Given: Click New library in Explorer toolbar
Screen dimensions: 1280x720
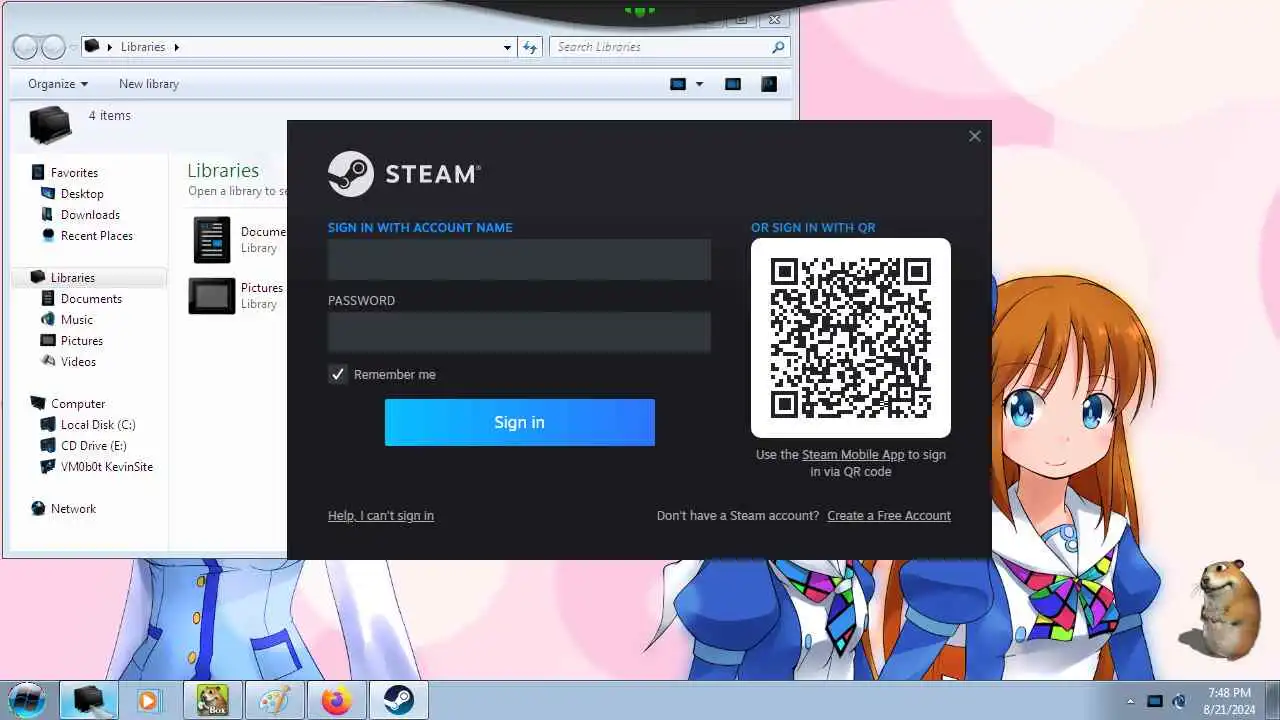Looking at the screenshot, I should (149, 84).
